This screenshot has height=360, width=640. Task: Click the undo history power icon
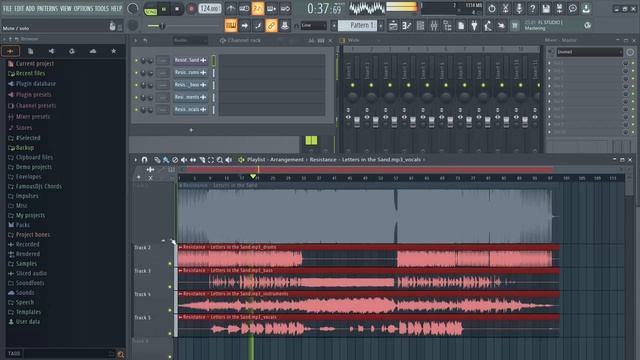pyautogui.click(x=492, y=9)
